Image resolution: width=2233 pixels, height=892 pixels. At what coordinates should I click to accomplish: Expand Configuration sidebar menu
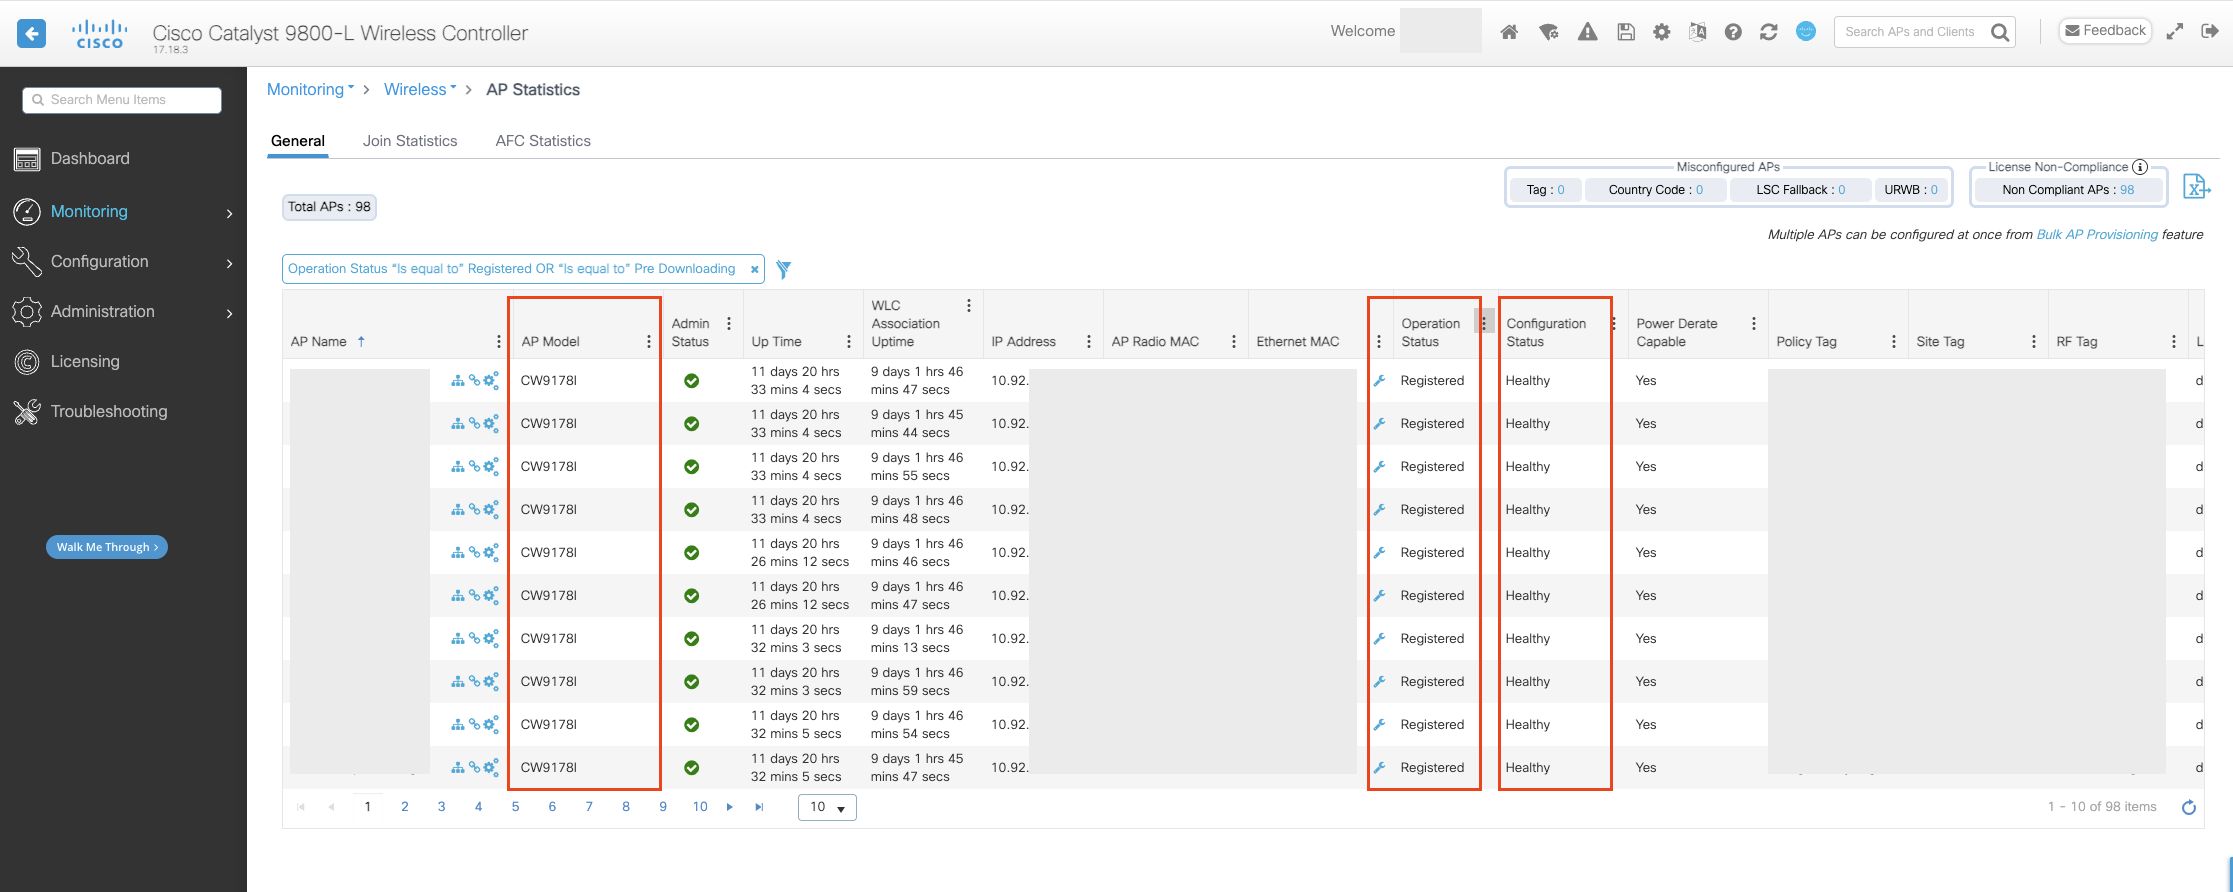pos(123,262)
